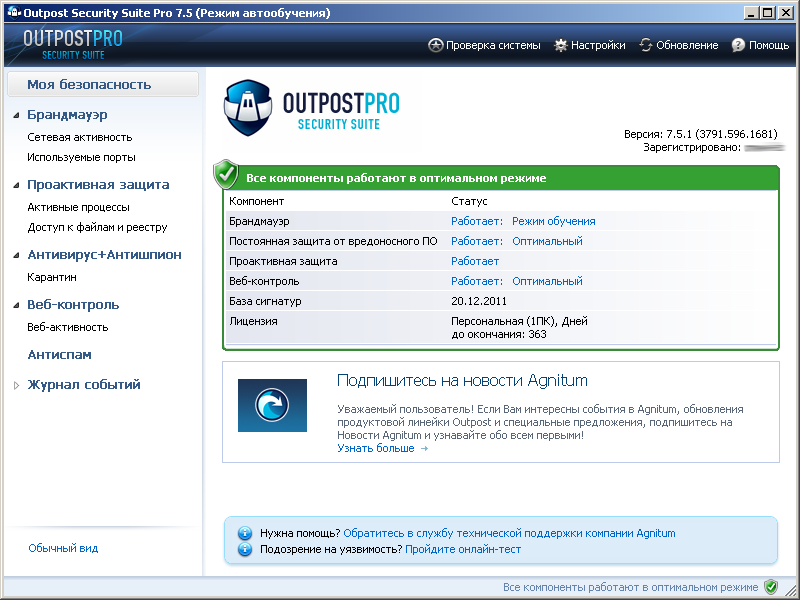The image size is (800, 600).
Task: Open Используемые порты in the sidebar
Action: (x=82, y=157)
